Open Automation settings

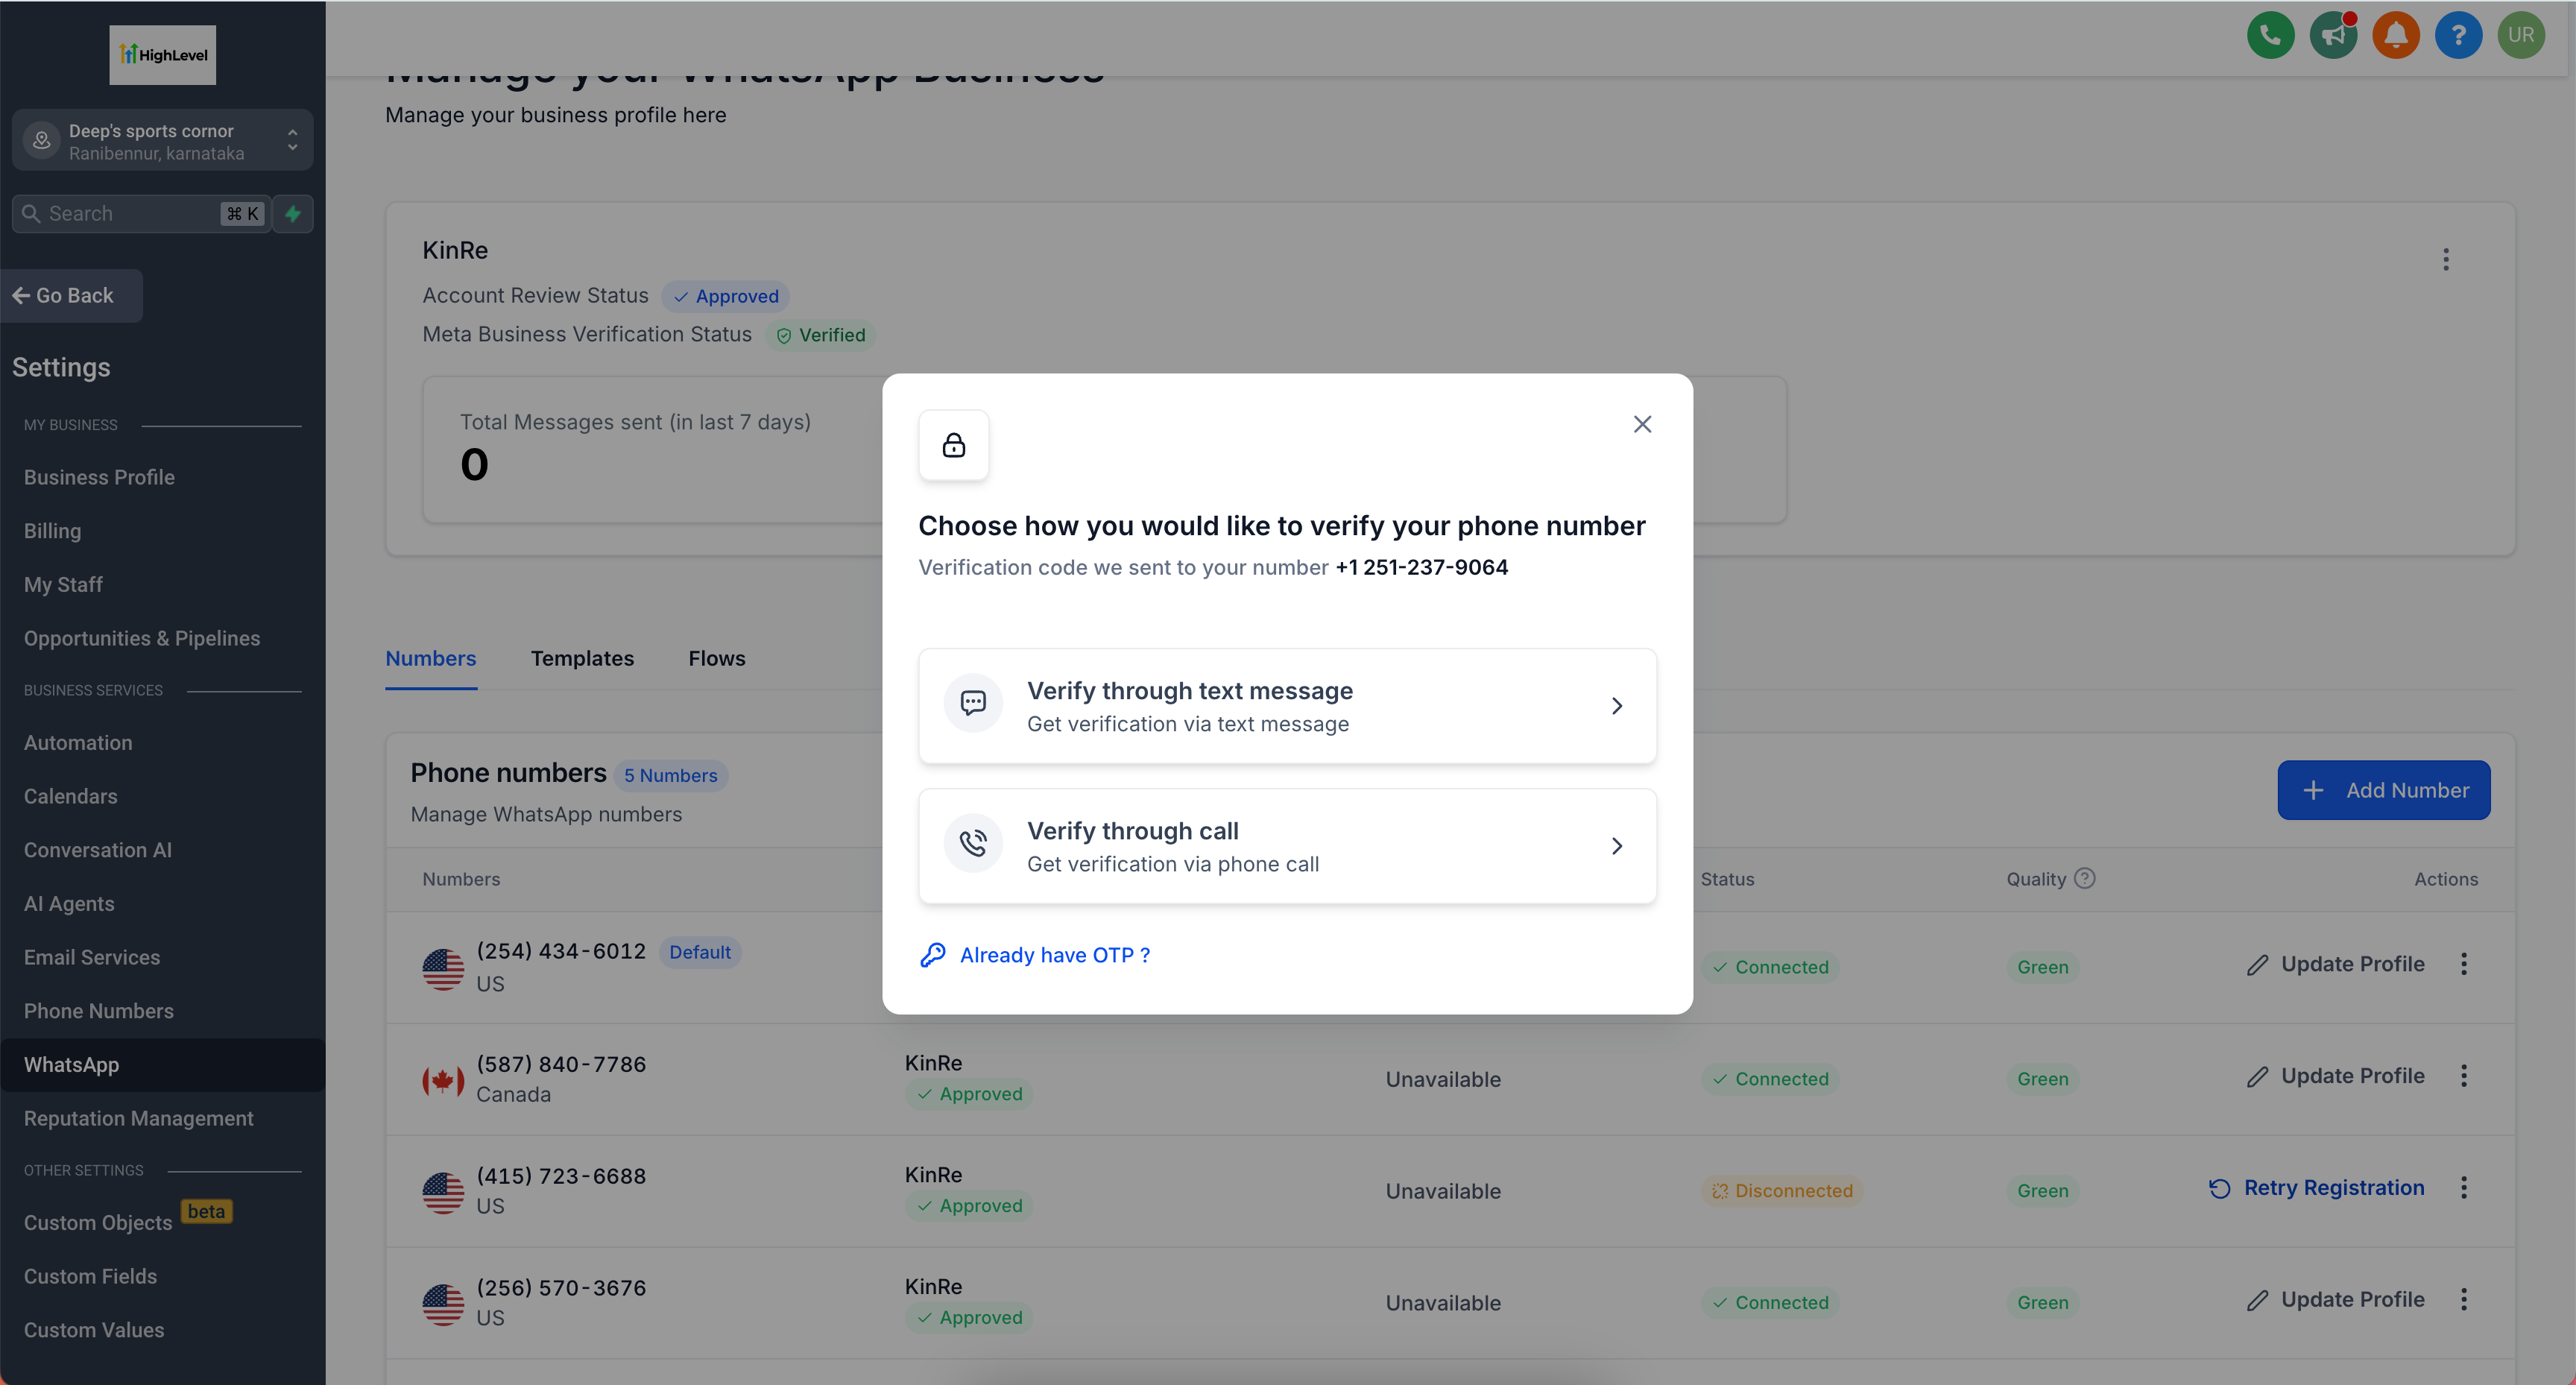coord(78,742)
